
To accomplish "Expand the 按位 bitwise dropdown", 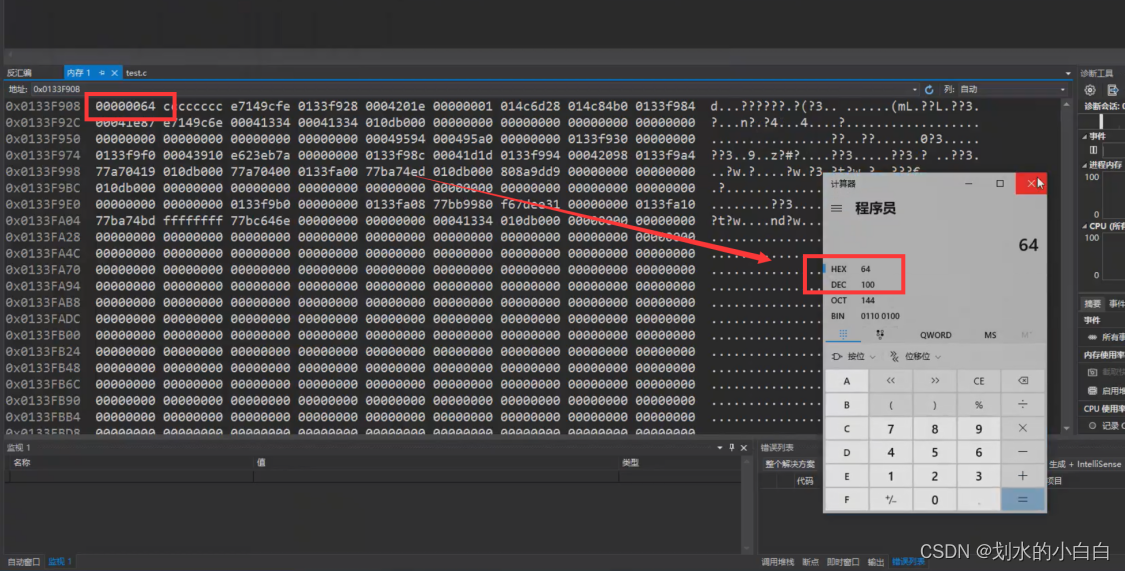I will pyautogui.click(x=854, y=357).
